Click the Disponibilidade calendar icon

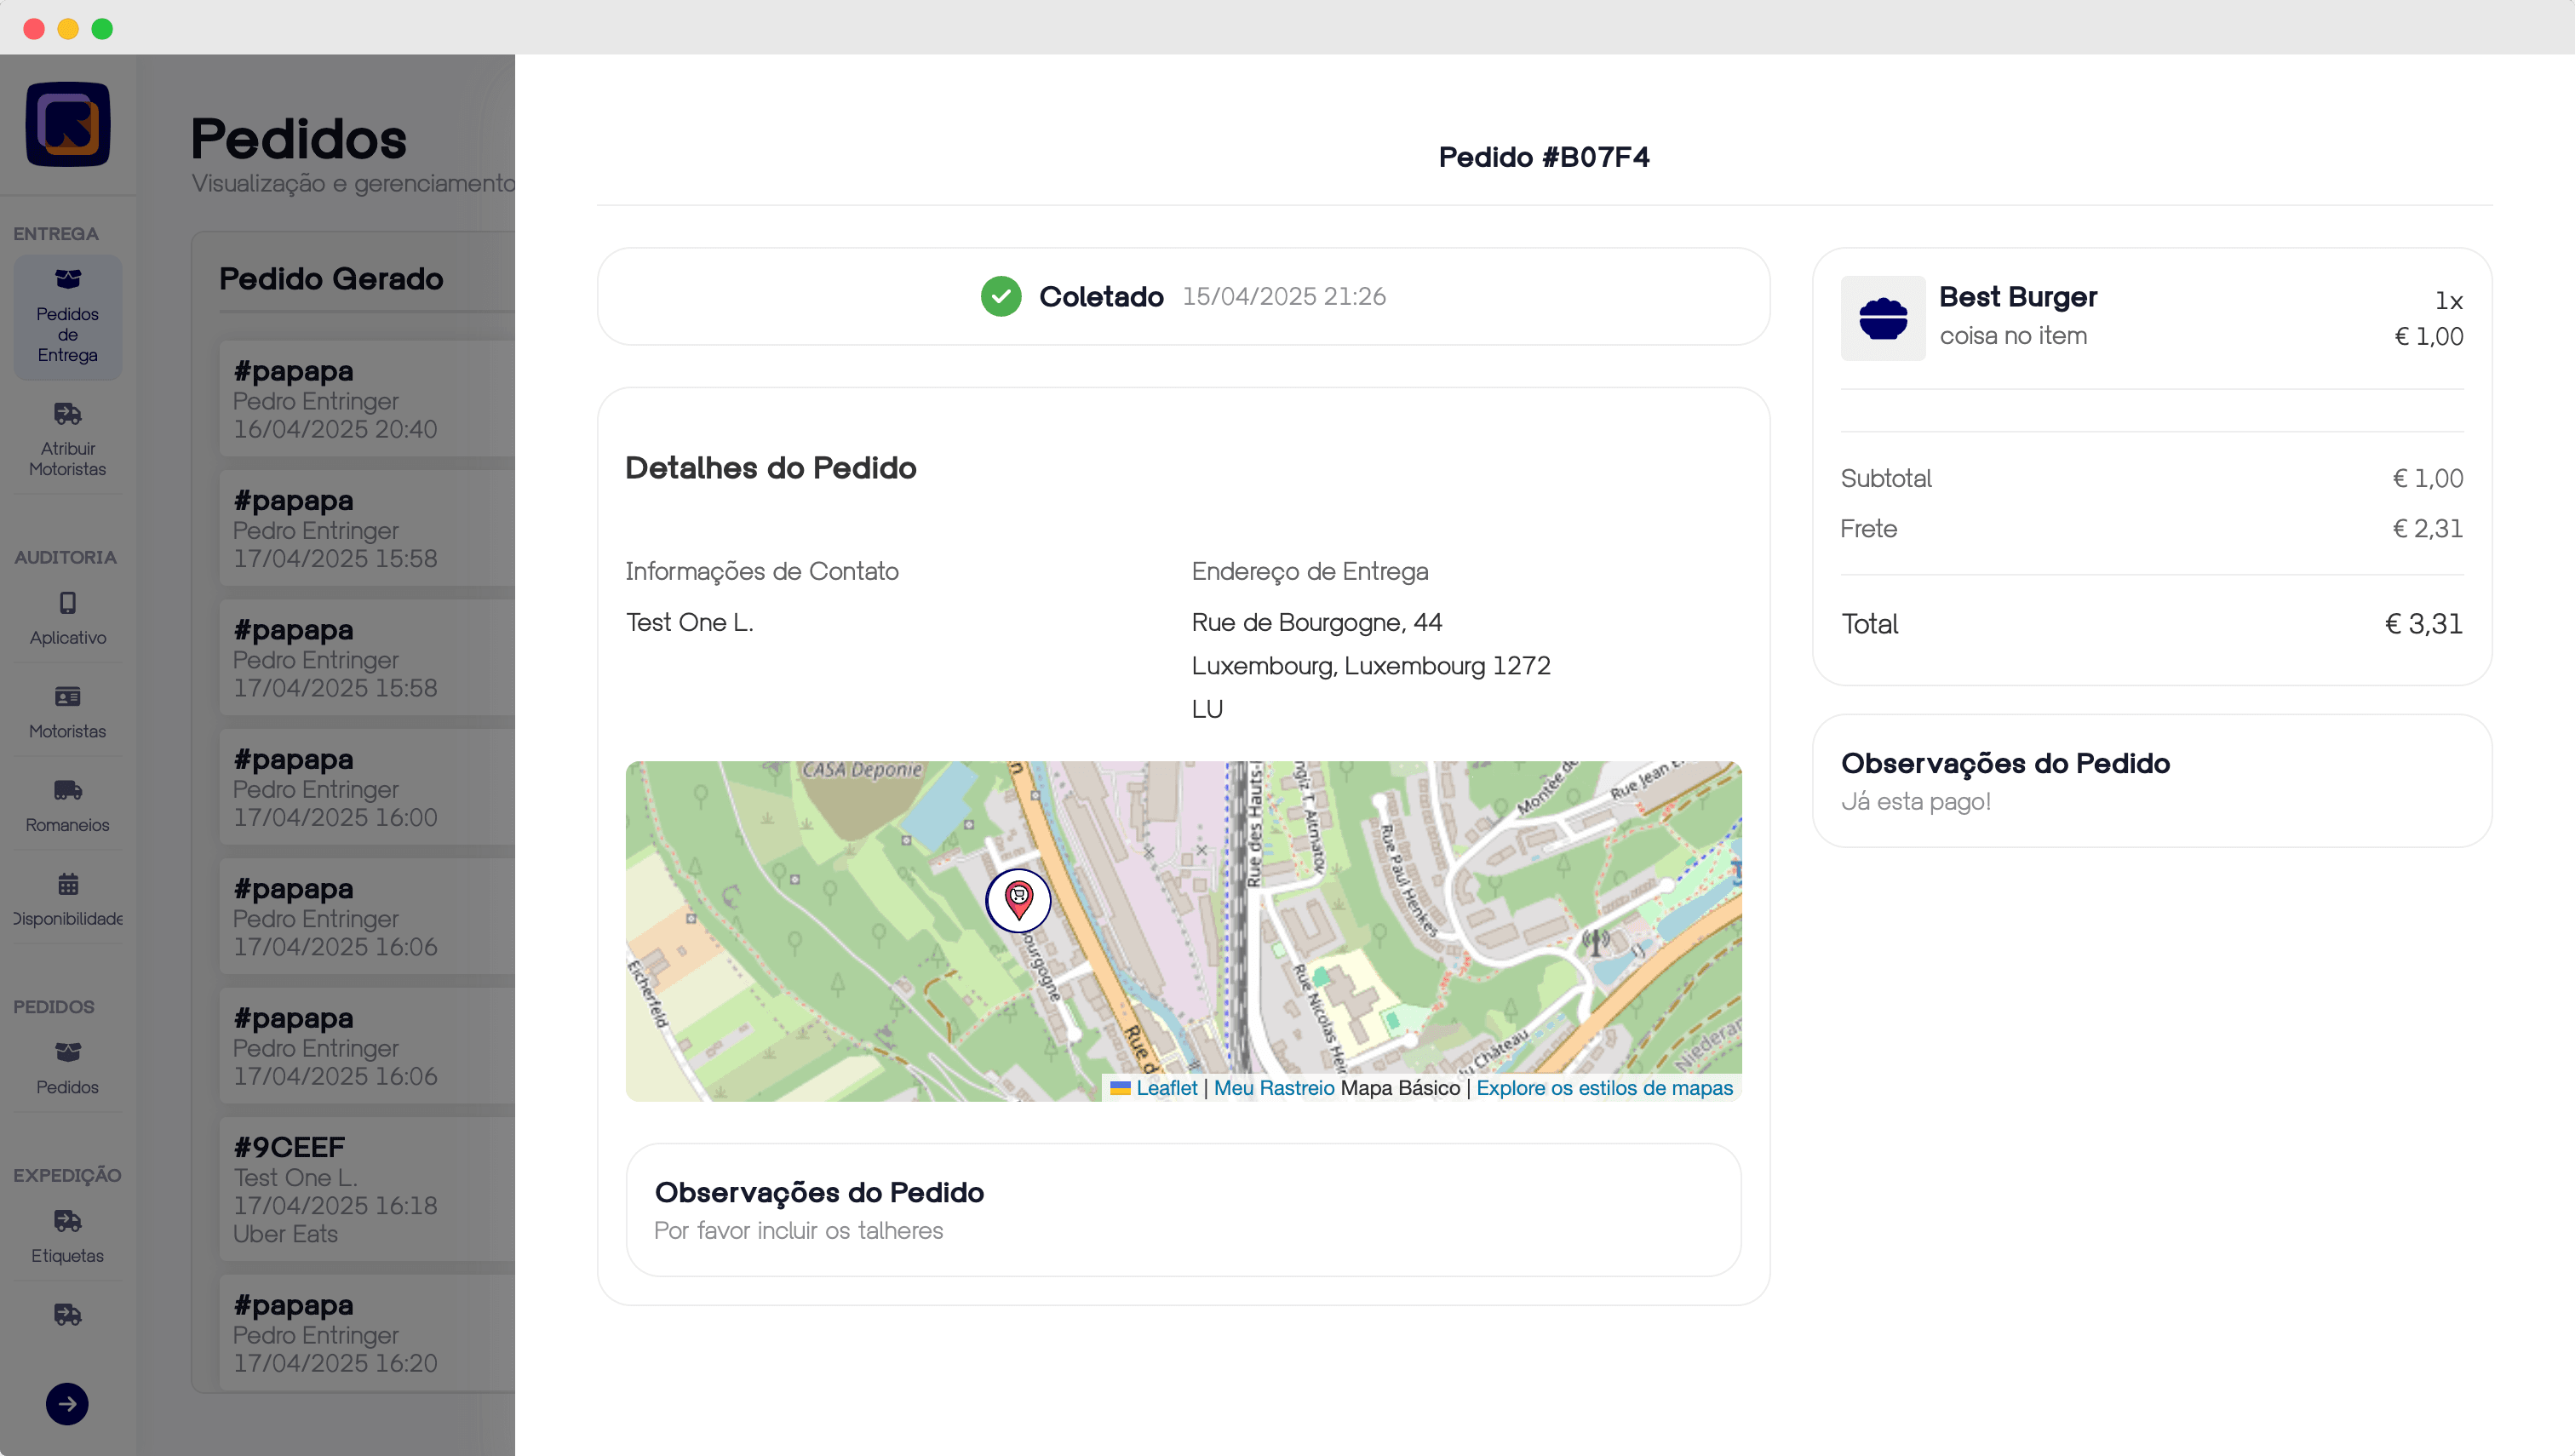coord(68,884)
